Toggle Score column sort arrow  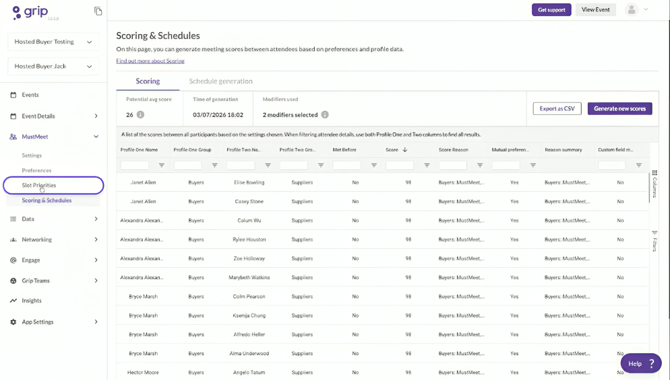[405, 150]
